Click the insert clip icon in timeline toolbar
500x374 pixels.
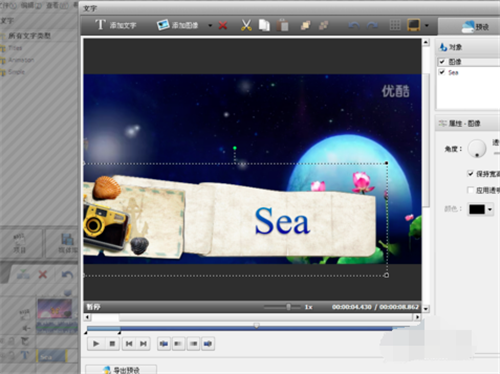coord(23,275)
